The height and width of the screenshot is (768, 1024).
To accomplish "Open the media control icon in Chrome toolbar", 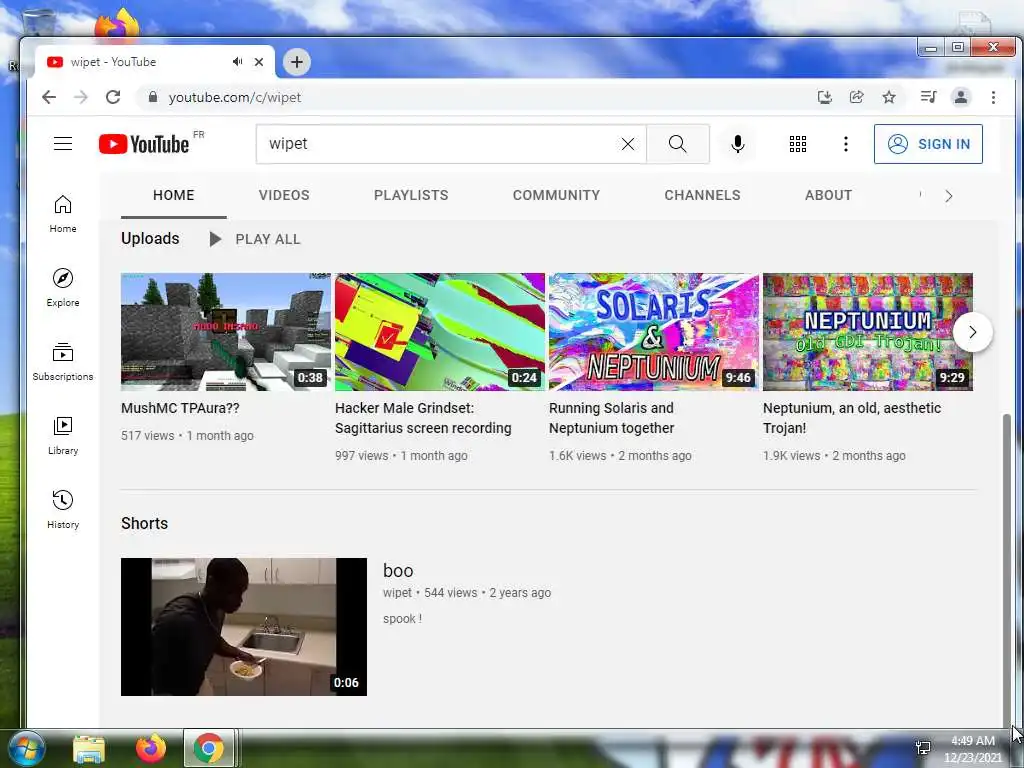I will coord(928,97).
